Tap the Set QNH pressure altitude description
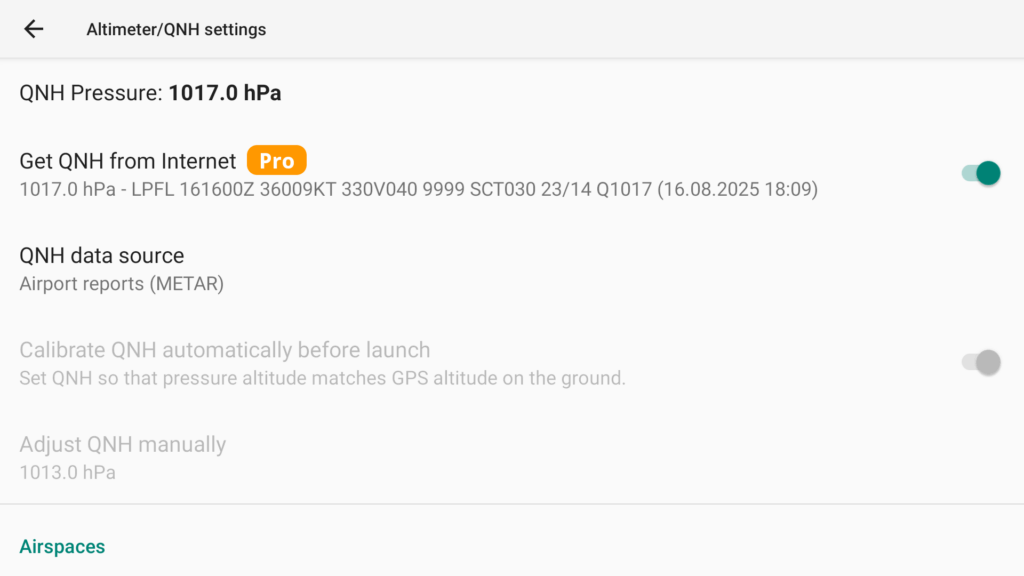The height and width of the screenshot is (576, 1024). click(x=323, y=378)
